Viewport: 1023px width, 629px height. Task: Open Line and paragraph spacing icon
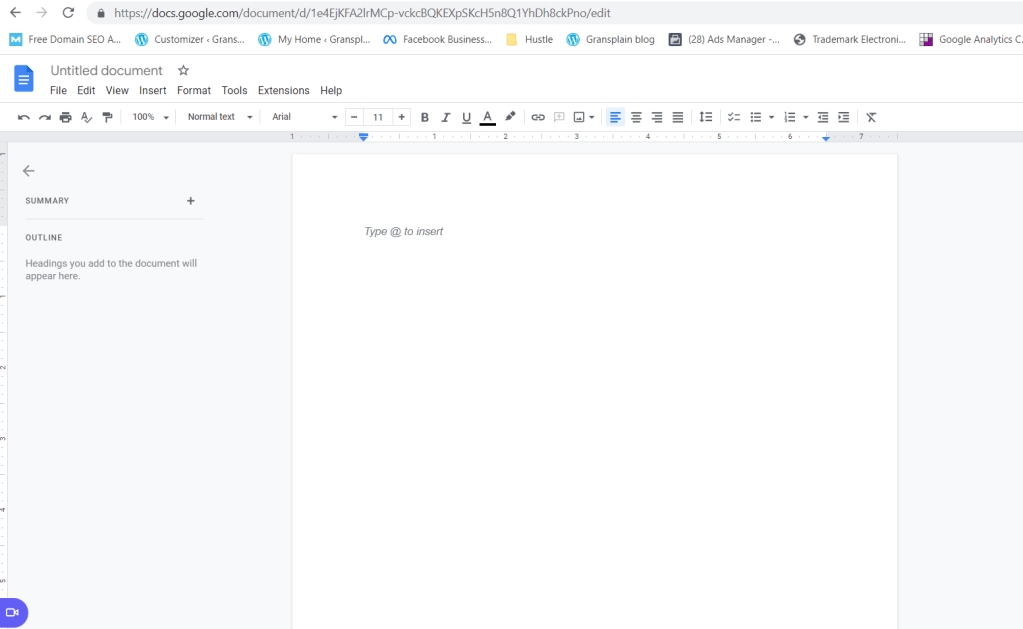pyautogui.click(x=706, y=117)
